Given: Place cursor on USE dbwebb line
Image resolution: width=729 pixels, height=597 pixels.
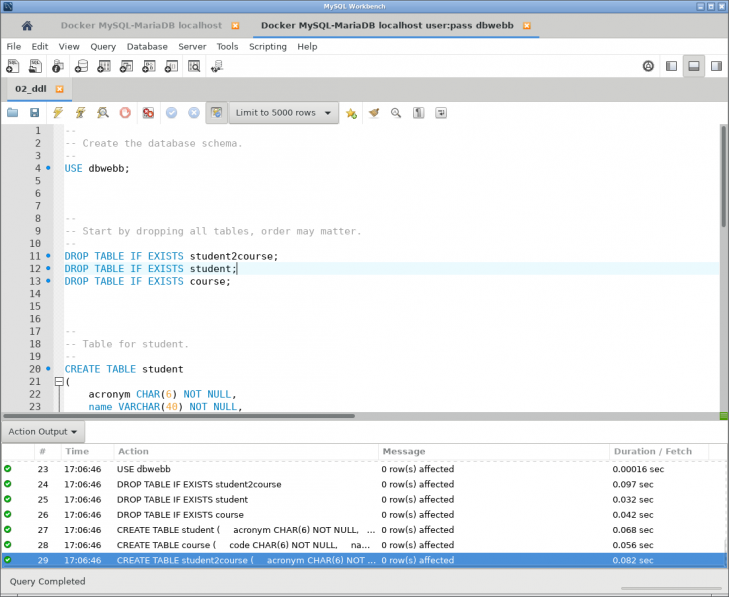Looking at the screenshot, I should click(x=97, y=168).
